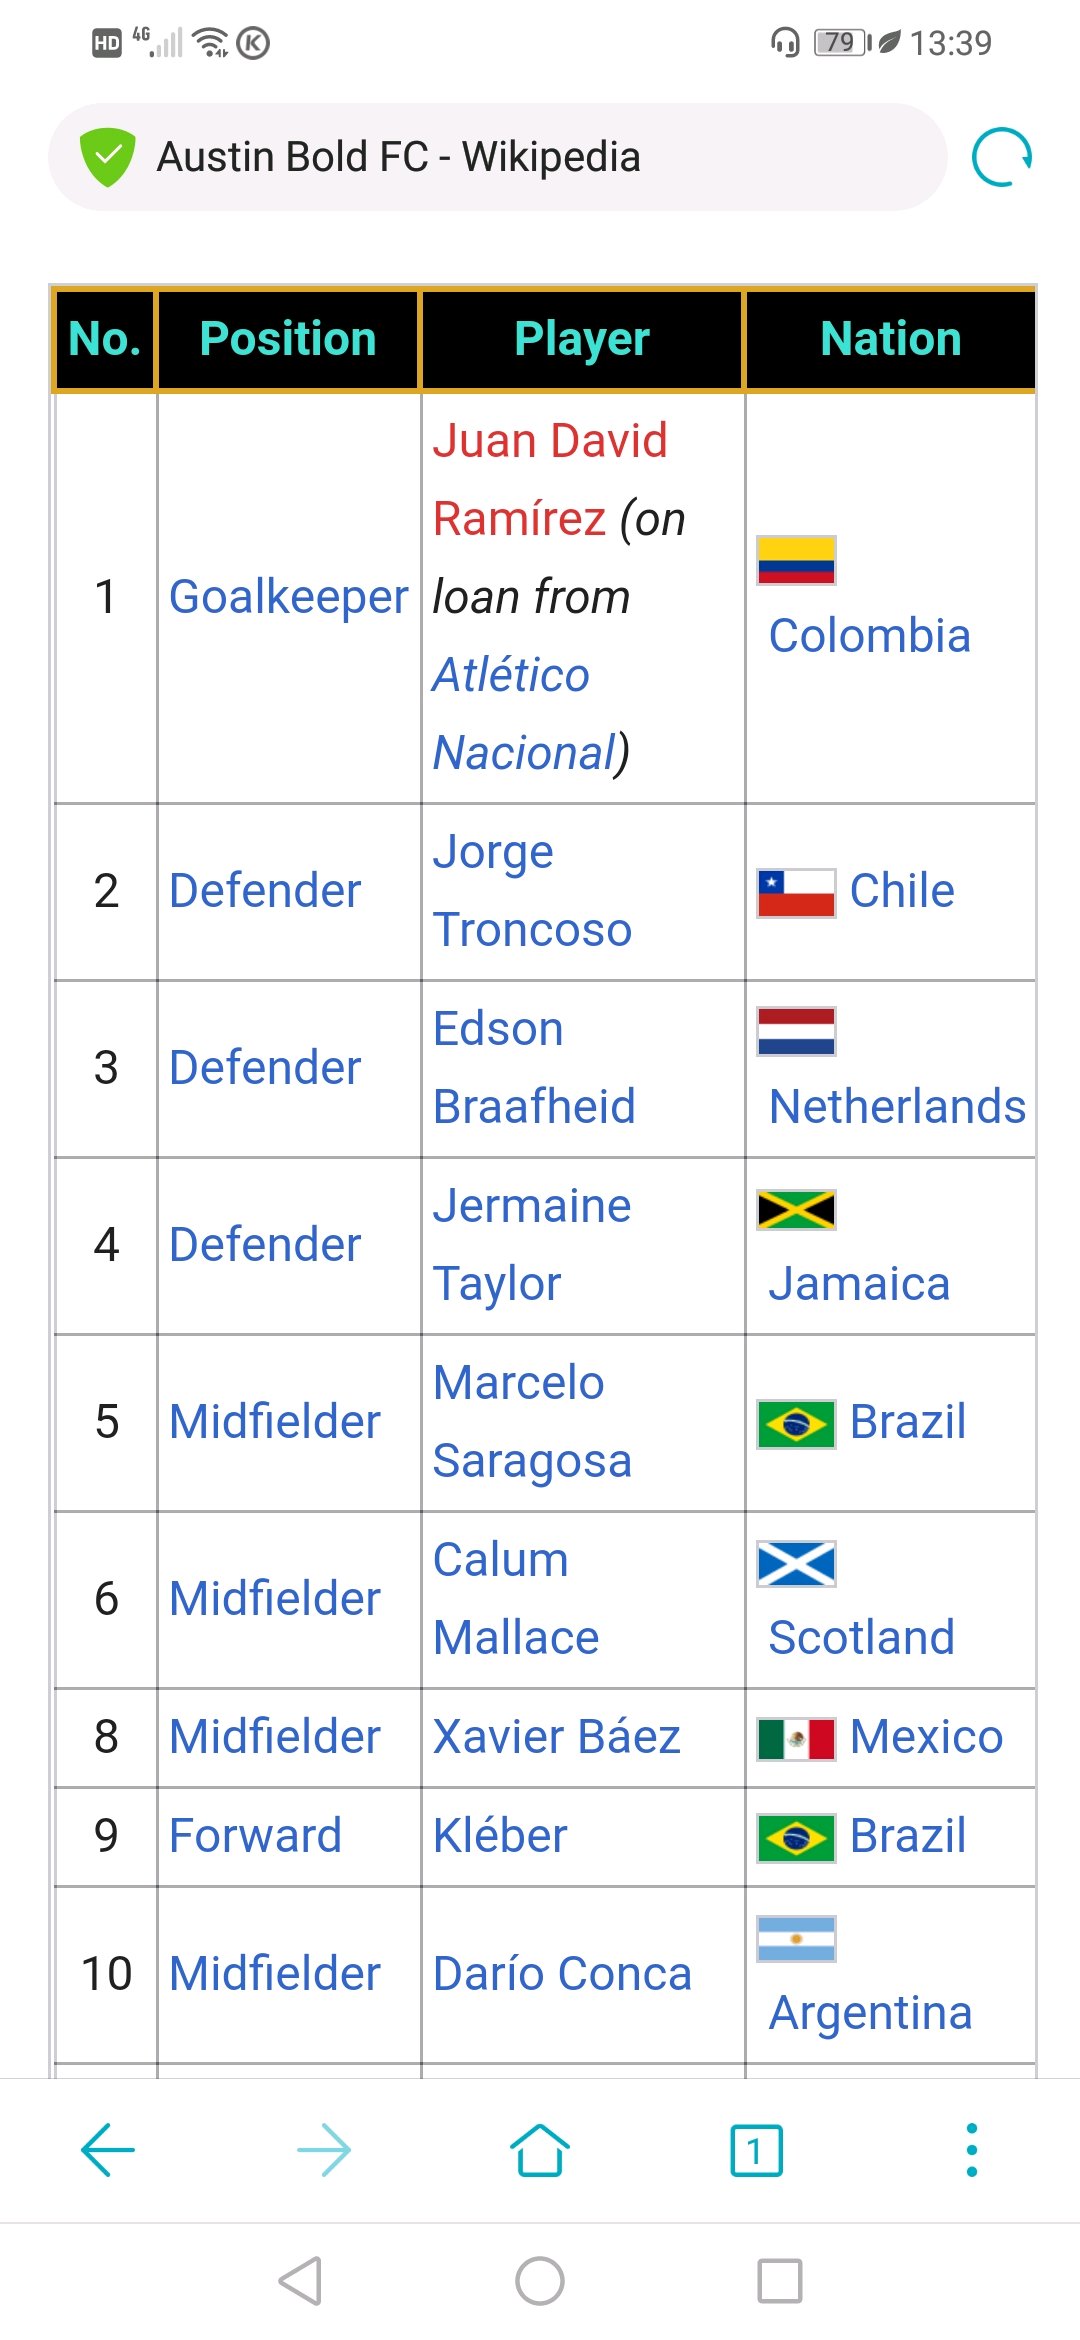Open the three-dot browser menu
The width and height of the screenshot is (1080, 2340).
[x=971, y=2149]
